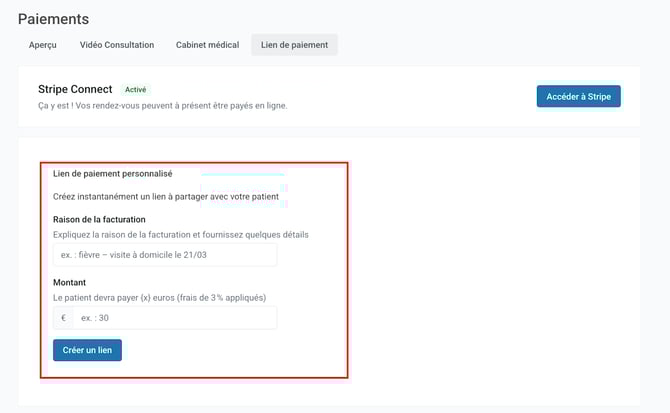The height and width of the screenshot is (413, 670).
Task: Click the Lien de paiement personnalisé heading
Action: [x=112, y=173]
